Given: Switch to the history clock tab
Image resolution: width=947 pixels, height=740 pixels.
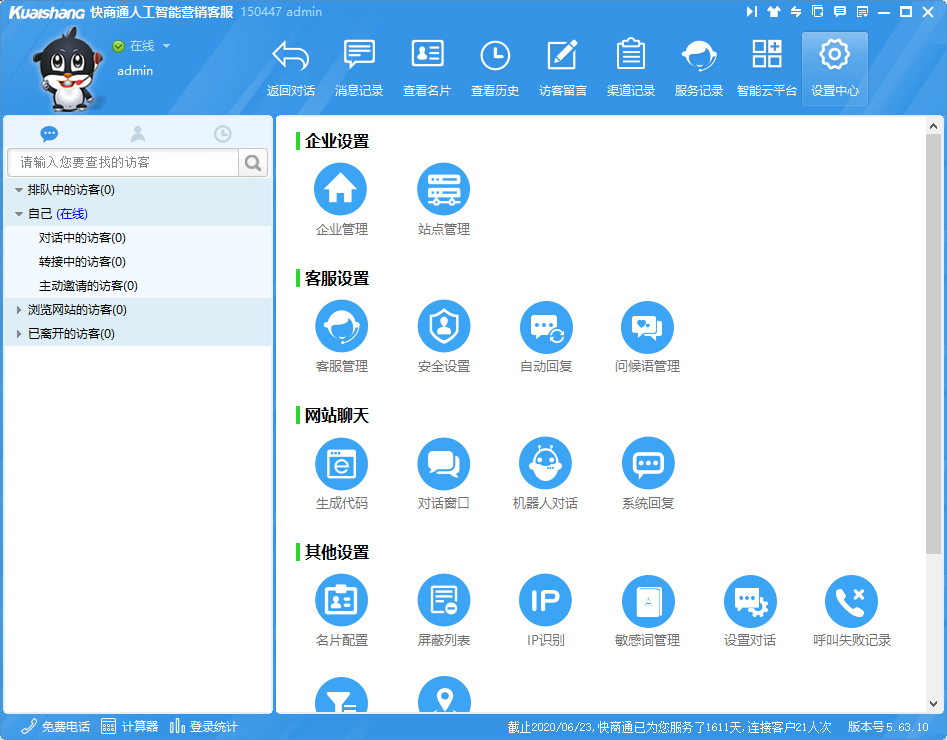Looking at the screenshot, I should [223, 134].
